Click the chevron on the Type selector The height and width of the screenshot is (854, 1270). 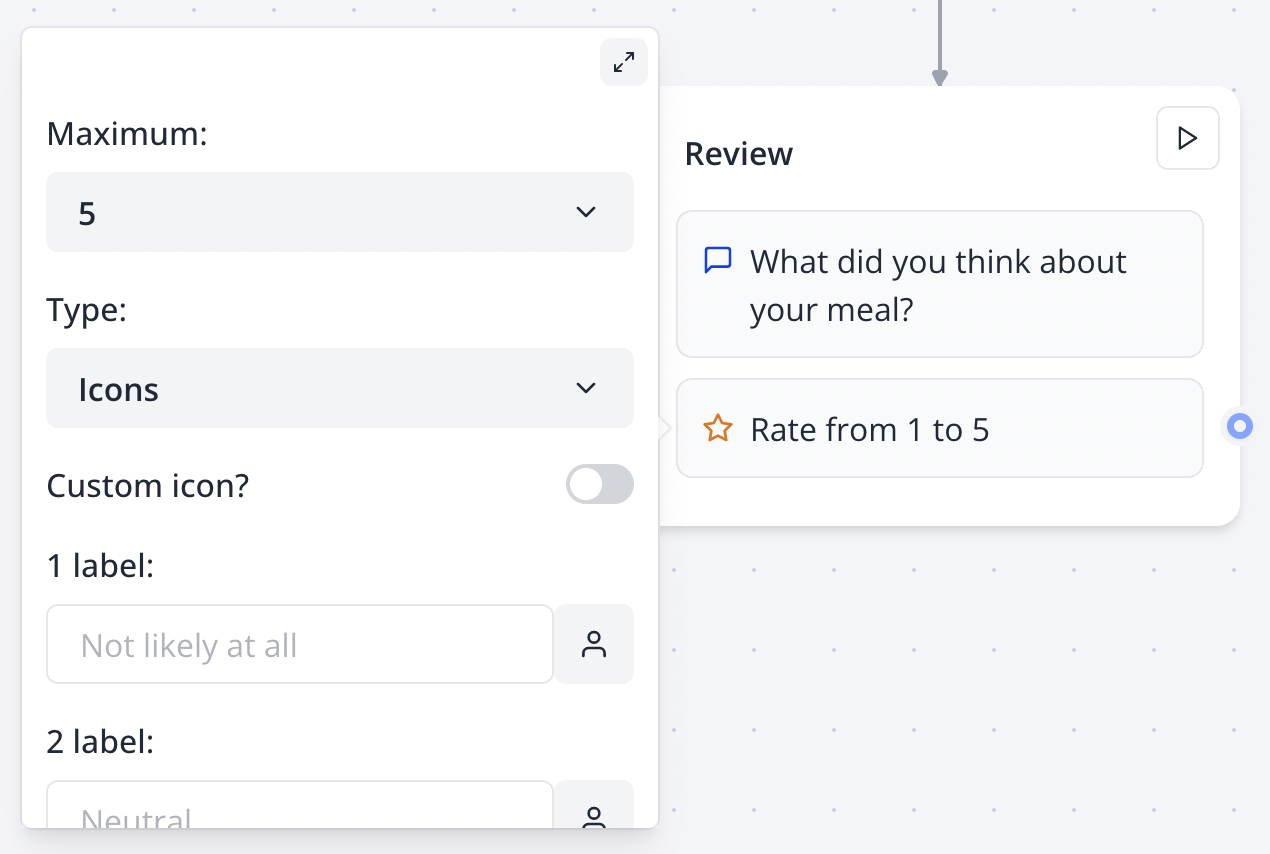tap(586, 388)
